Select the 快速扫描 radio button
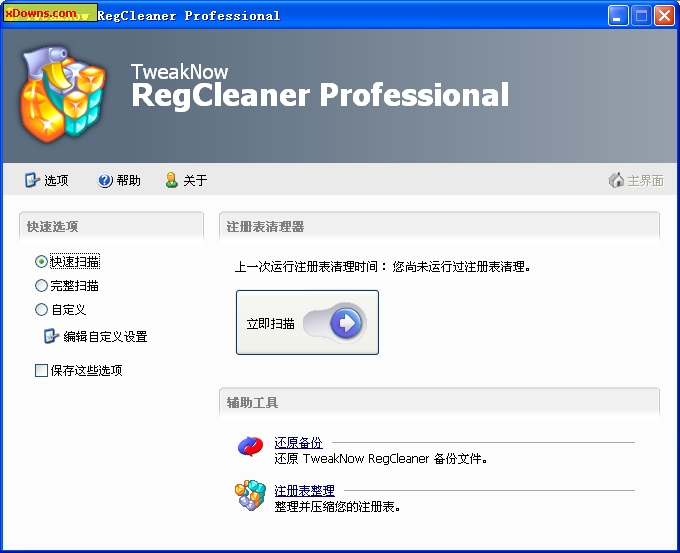 (41, 262)
